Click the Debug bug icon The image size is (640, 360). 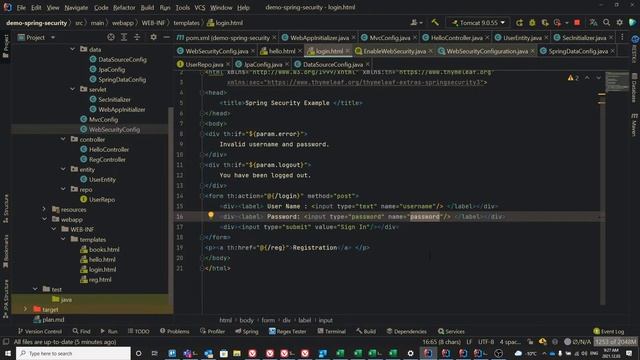[532, 23]
